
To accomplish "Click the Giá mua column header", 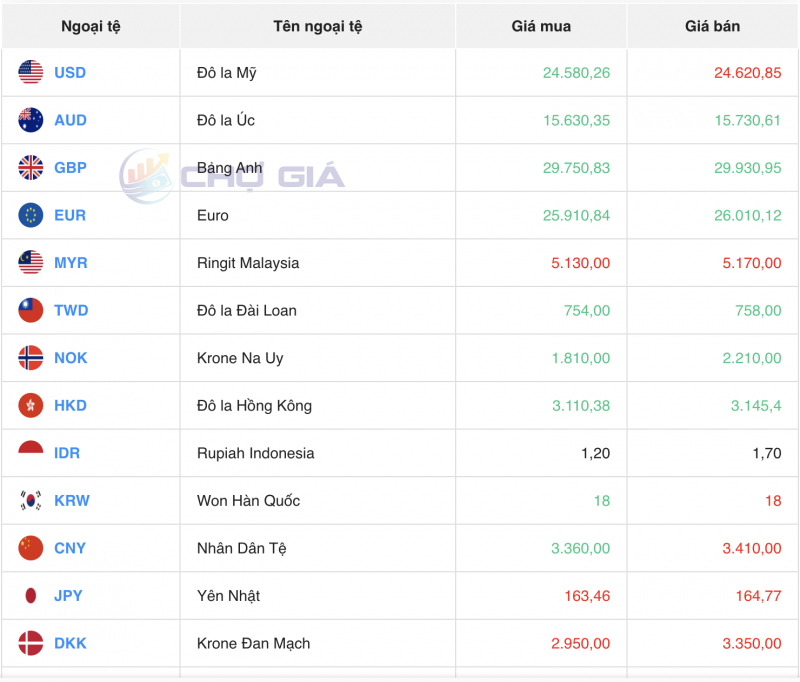I will 540,26.
